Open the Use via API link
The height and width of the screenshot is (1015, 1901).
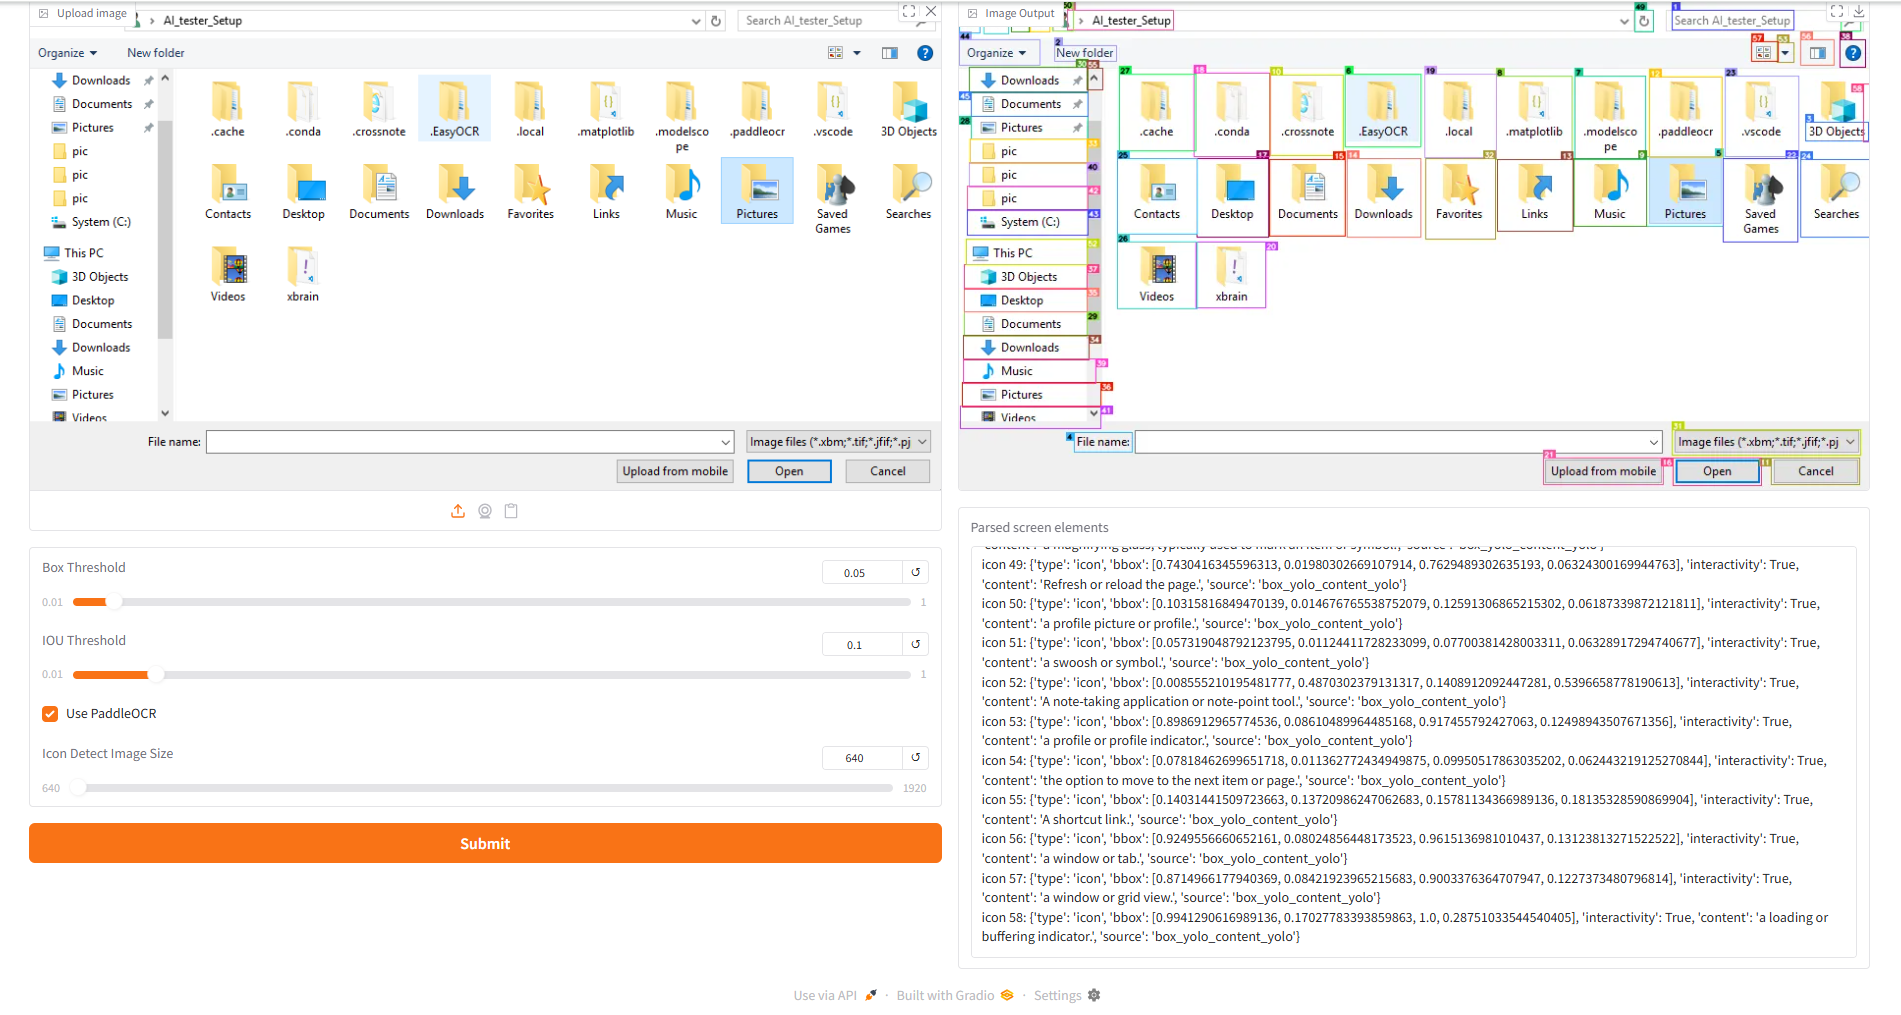(835, 995)
